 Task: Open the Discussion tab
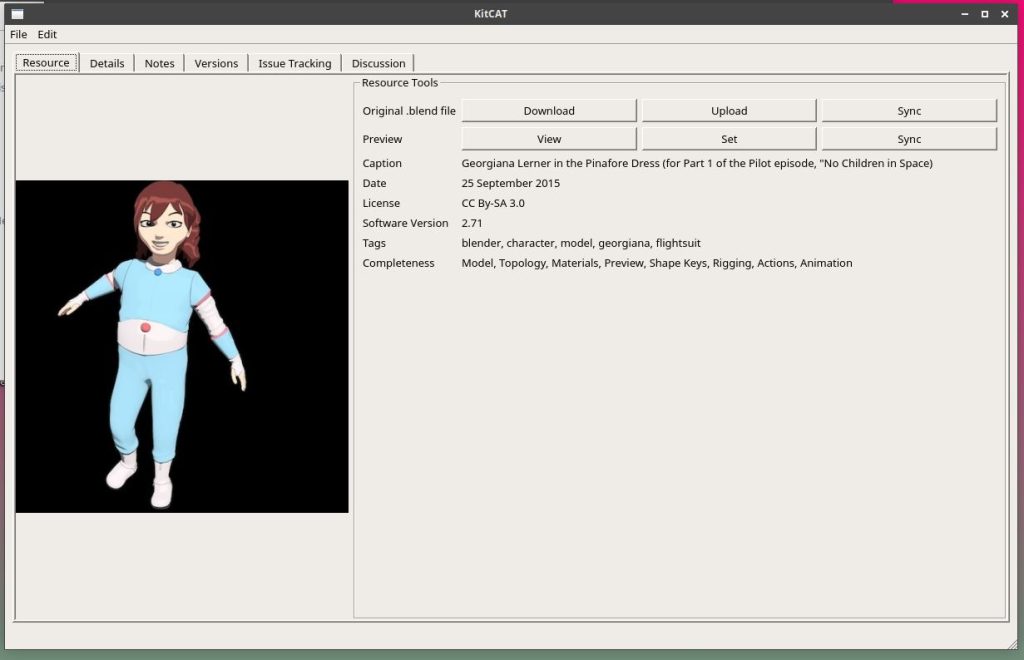pos(378,62)
